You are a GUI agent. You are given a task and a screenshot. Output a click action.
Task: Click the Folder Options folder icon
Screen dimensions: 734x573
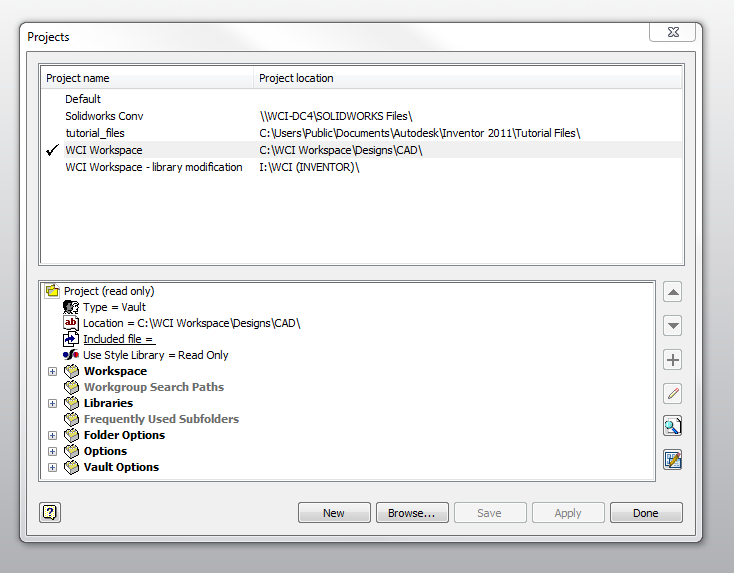(72, 435)
